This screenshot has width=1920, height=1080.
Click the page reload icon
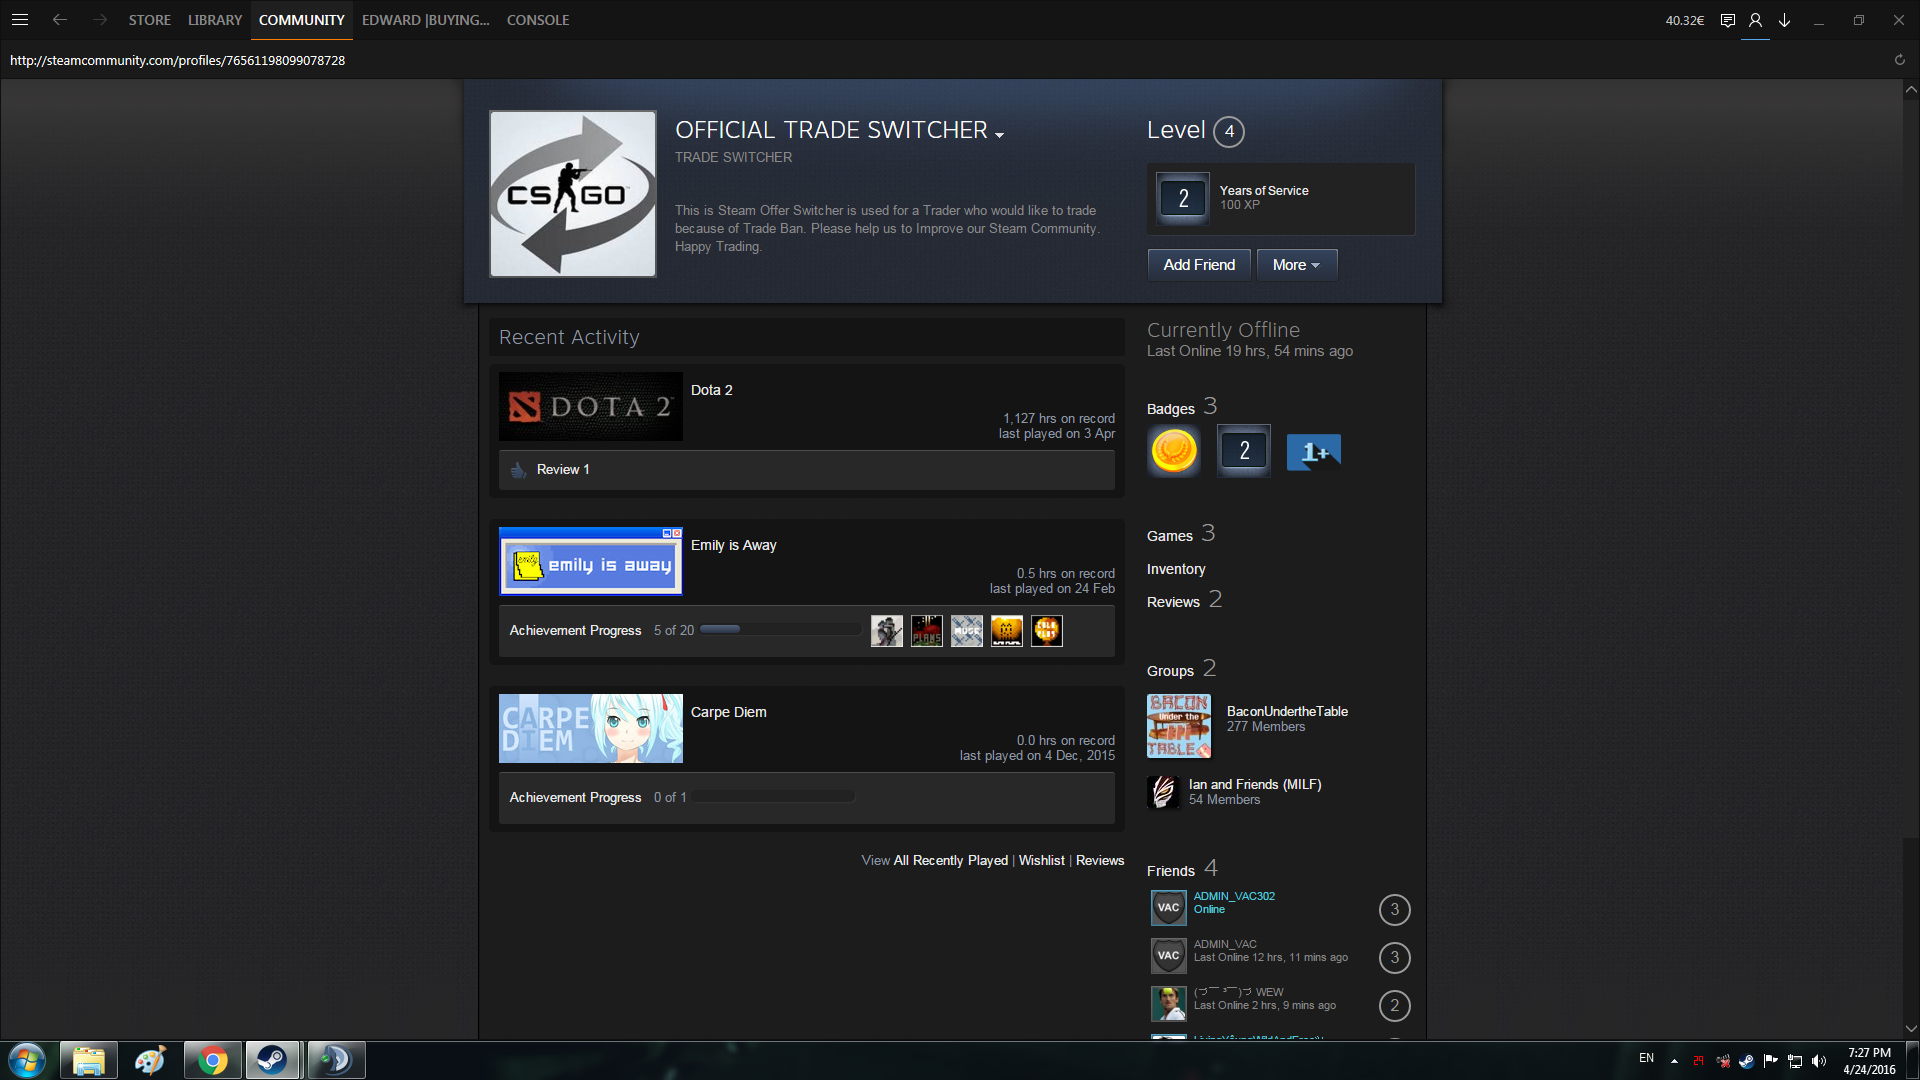[1899, 60]
